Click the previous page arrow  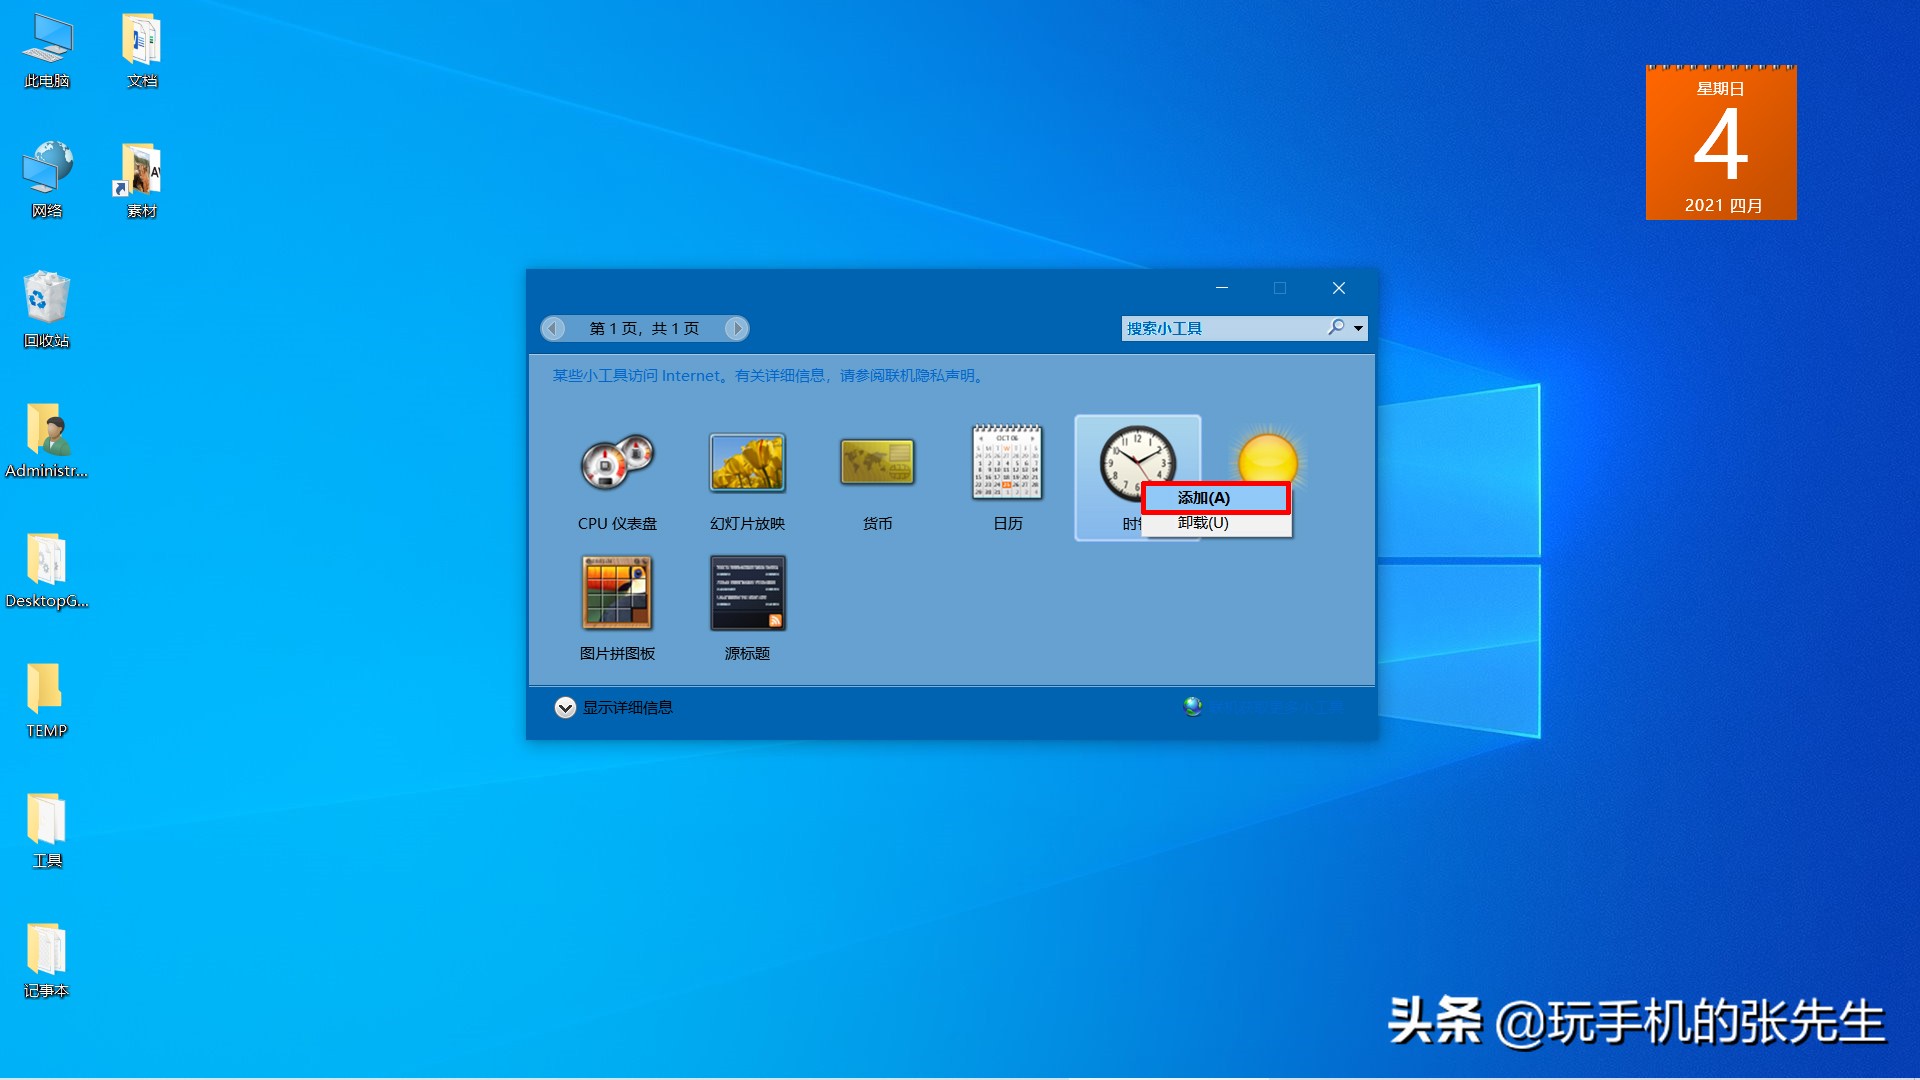coord(554,328)
